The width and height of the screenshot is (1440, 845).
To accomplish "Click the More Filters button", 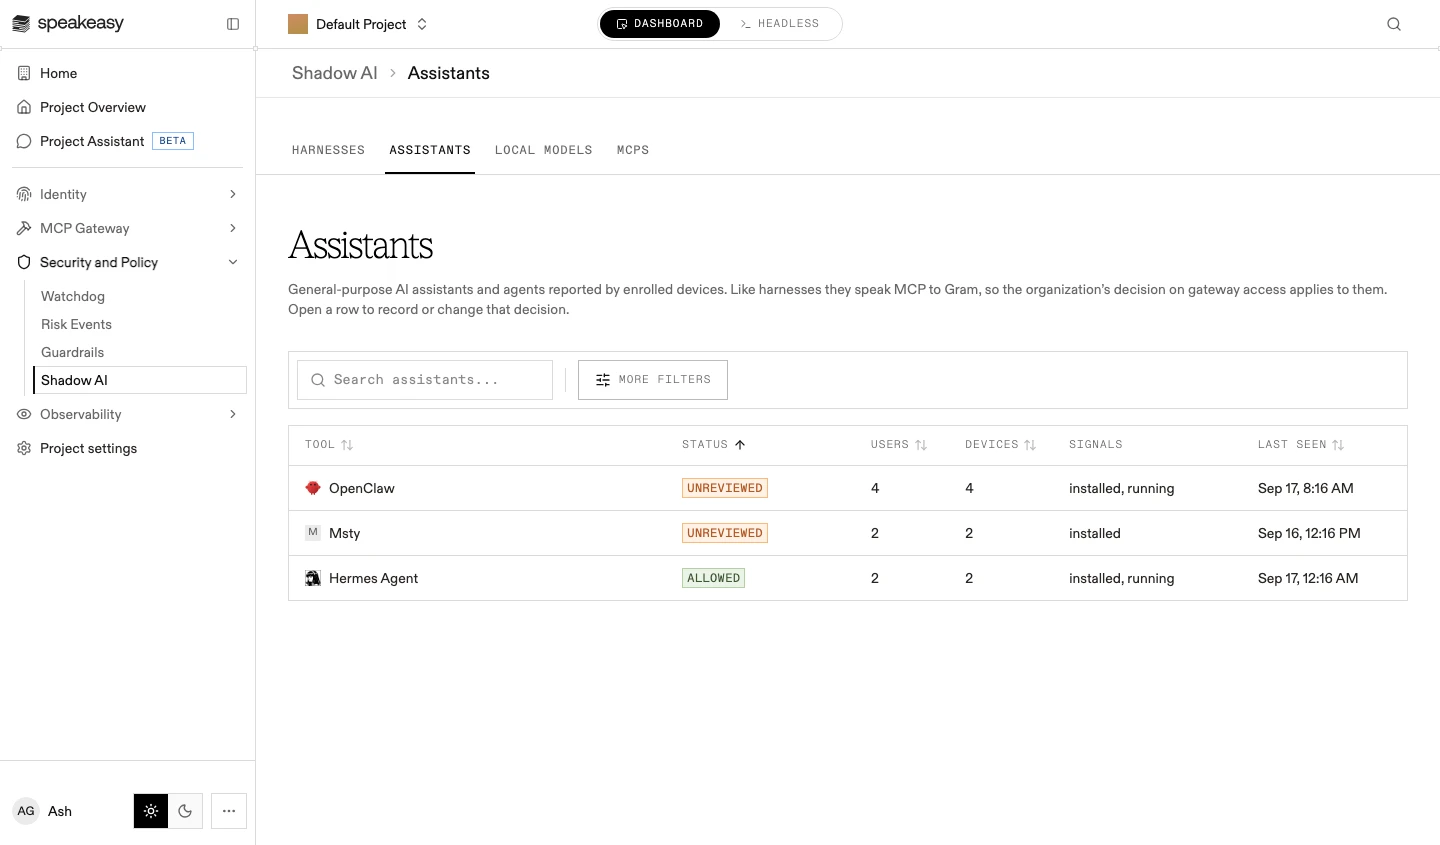I will (653, 380).
